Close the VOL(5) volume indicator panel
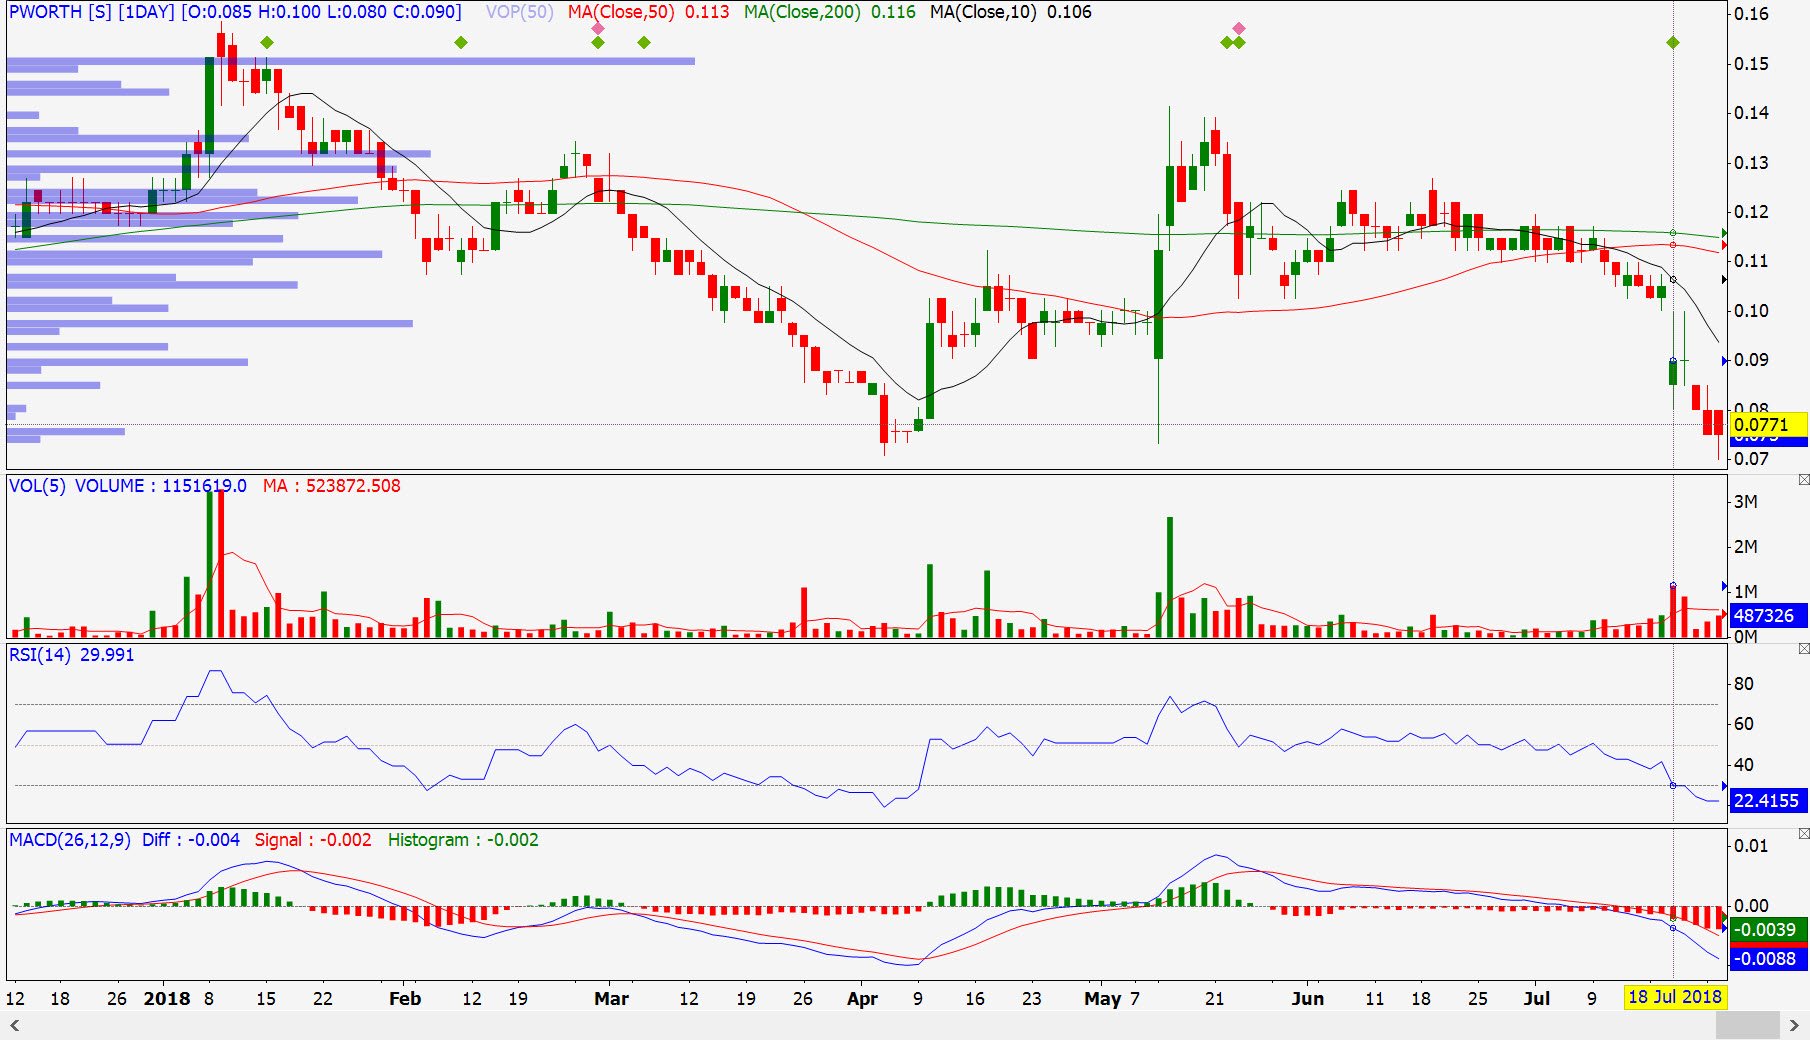Viewport: 1810px width, 1040px height. click(x=1803, y=480)
